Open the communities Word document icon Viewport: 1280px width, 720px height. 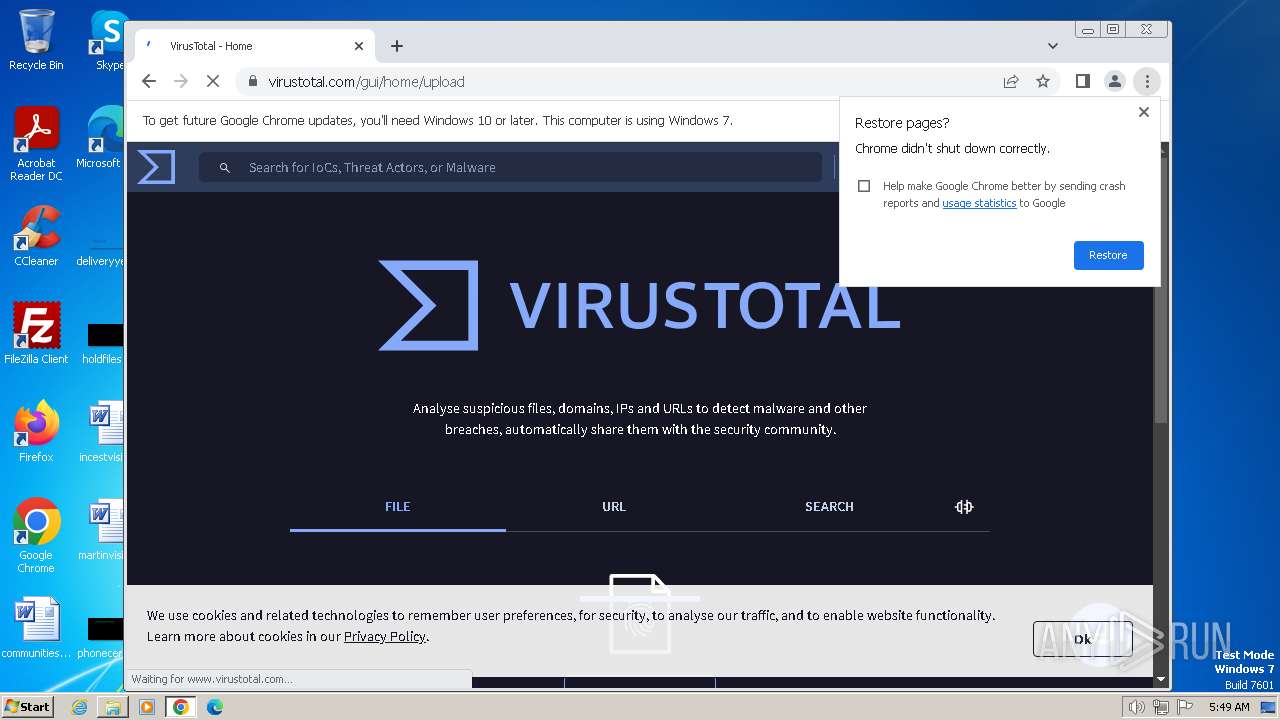point(36,628)
